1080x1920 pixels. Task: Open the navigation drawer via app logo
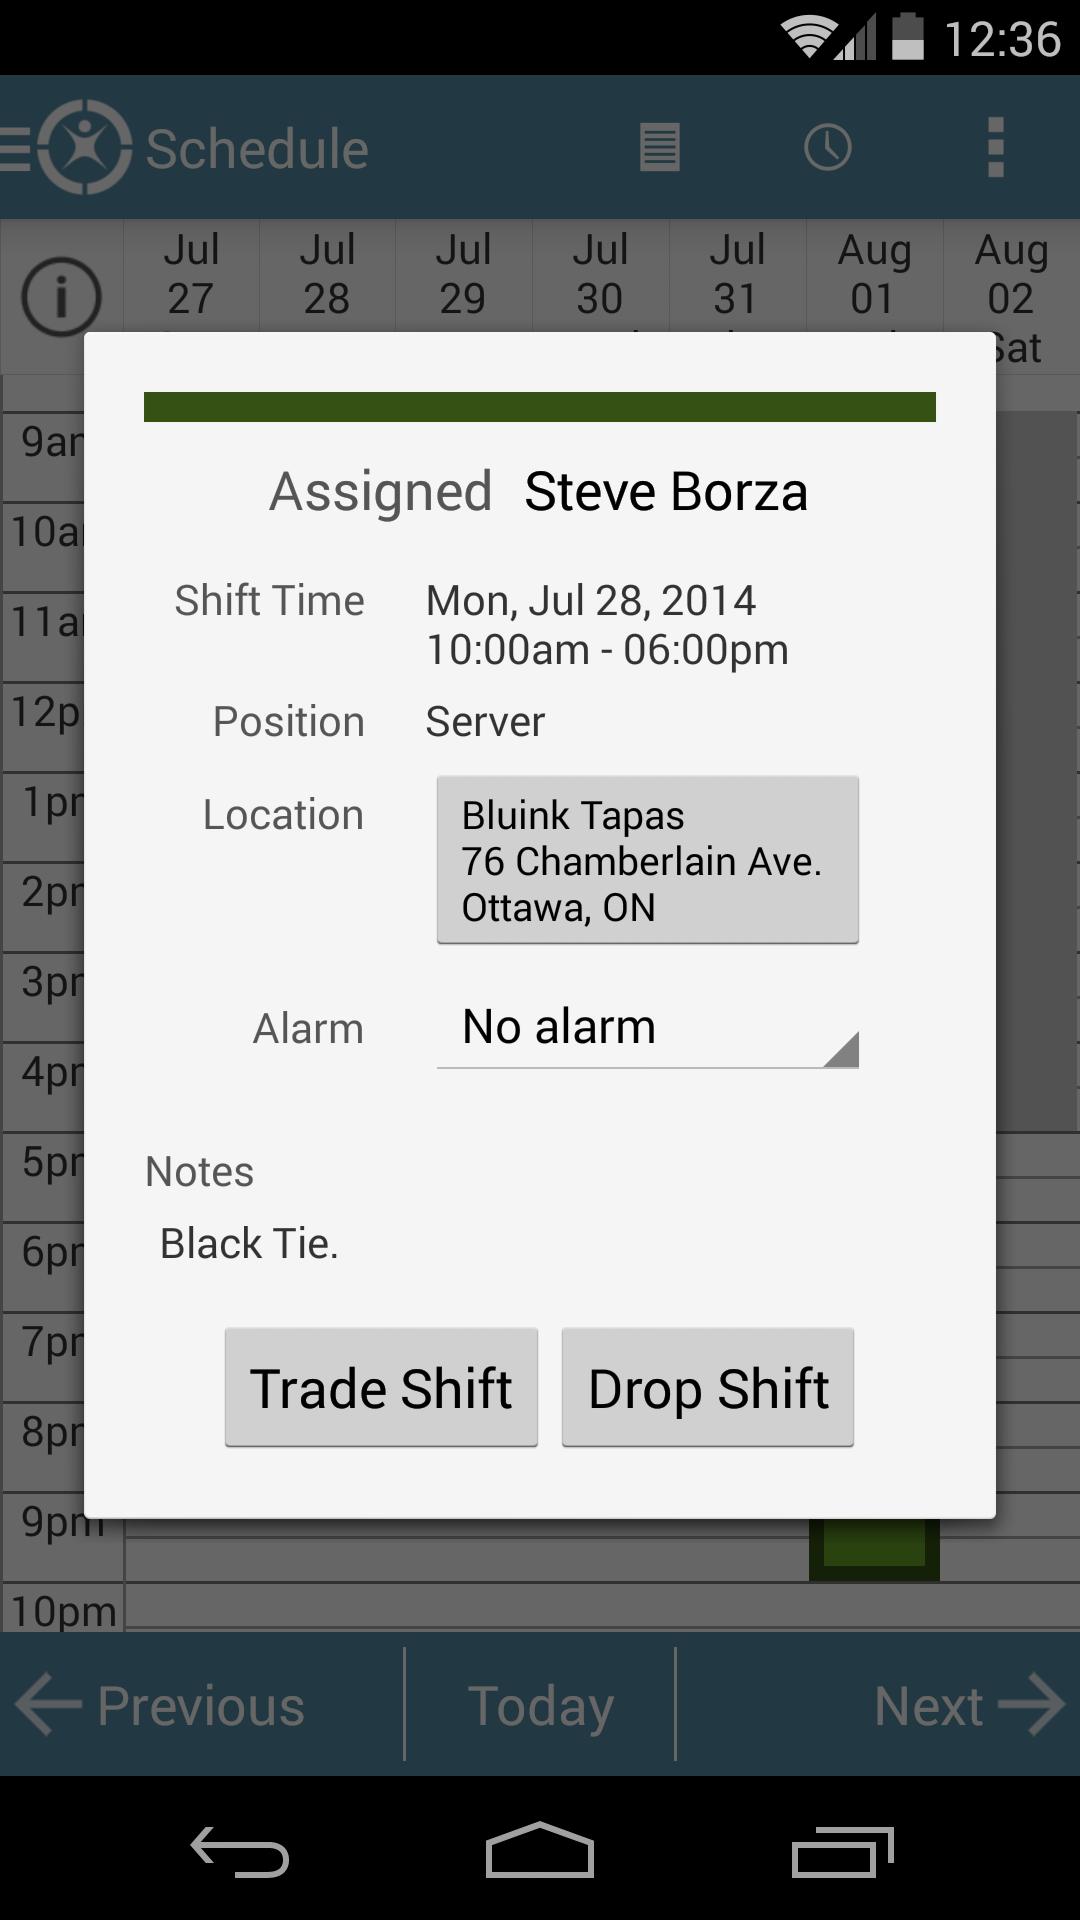pos(68,148)
